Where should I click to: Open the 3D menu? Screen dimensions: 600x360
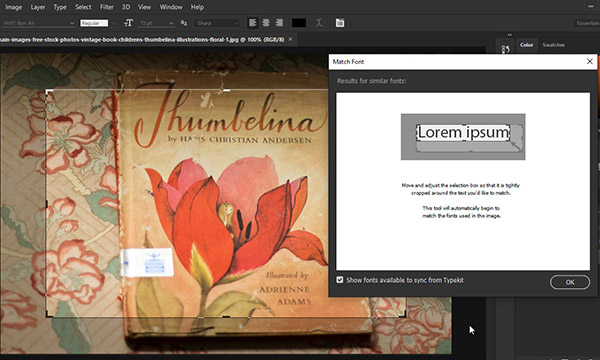click(126, 7)
